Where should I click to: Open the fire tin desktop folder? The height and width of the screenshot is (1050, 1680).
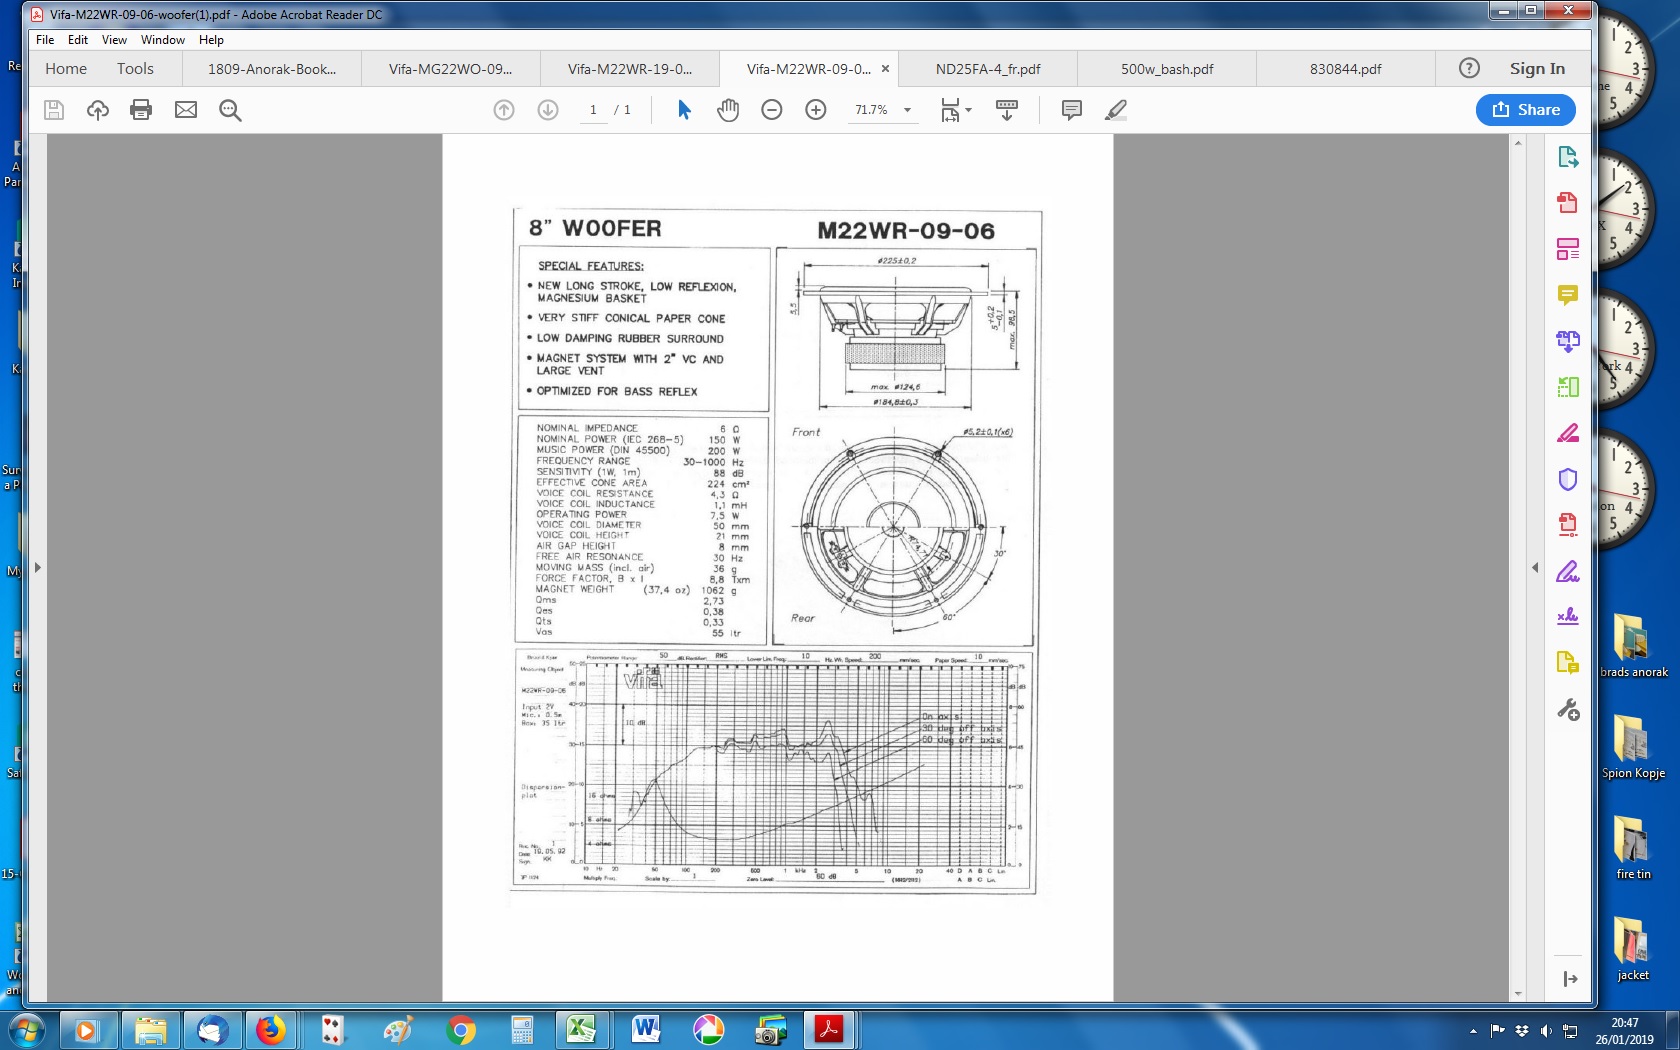1633,848
